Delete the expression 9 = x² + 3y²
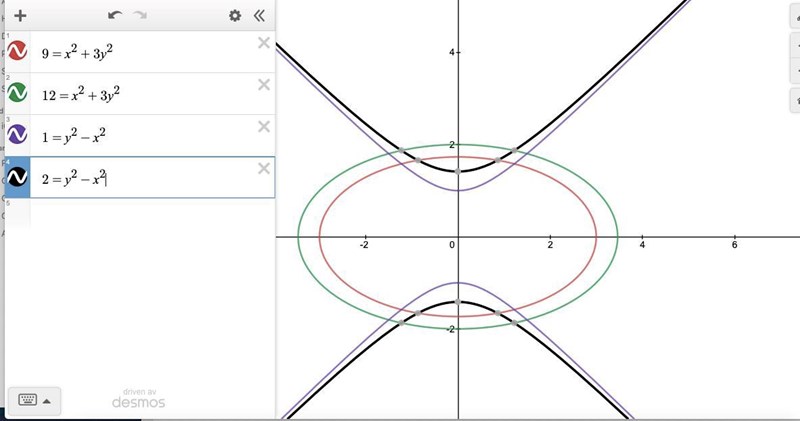 pos(264,43)
